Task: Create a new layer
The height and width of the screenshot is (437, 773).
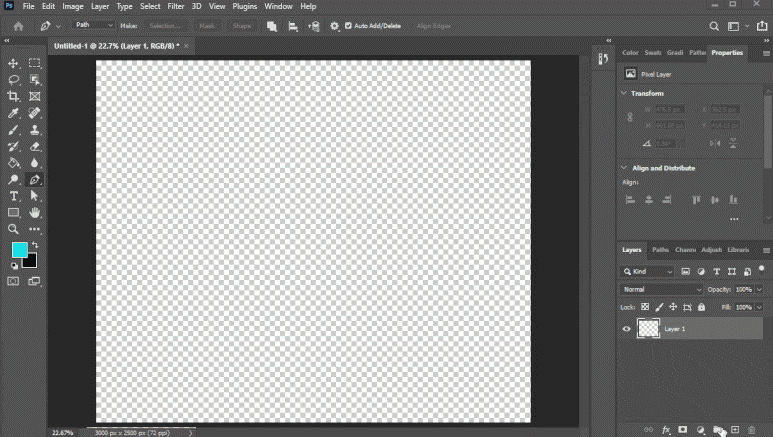Action: click(735, 430)
